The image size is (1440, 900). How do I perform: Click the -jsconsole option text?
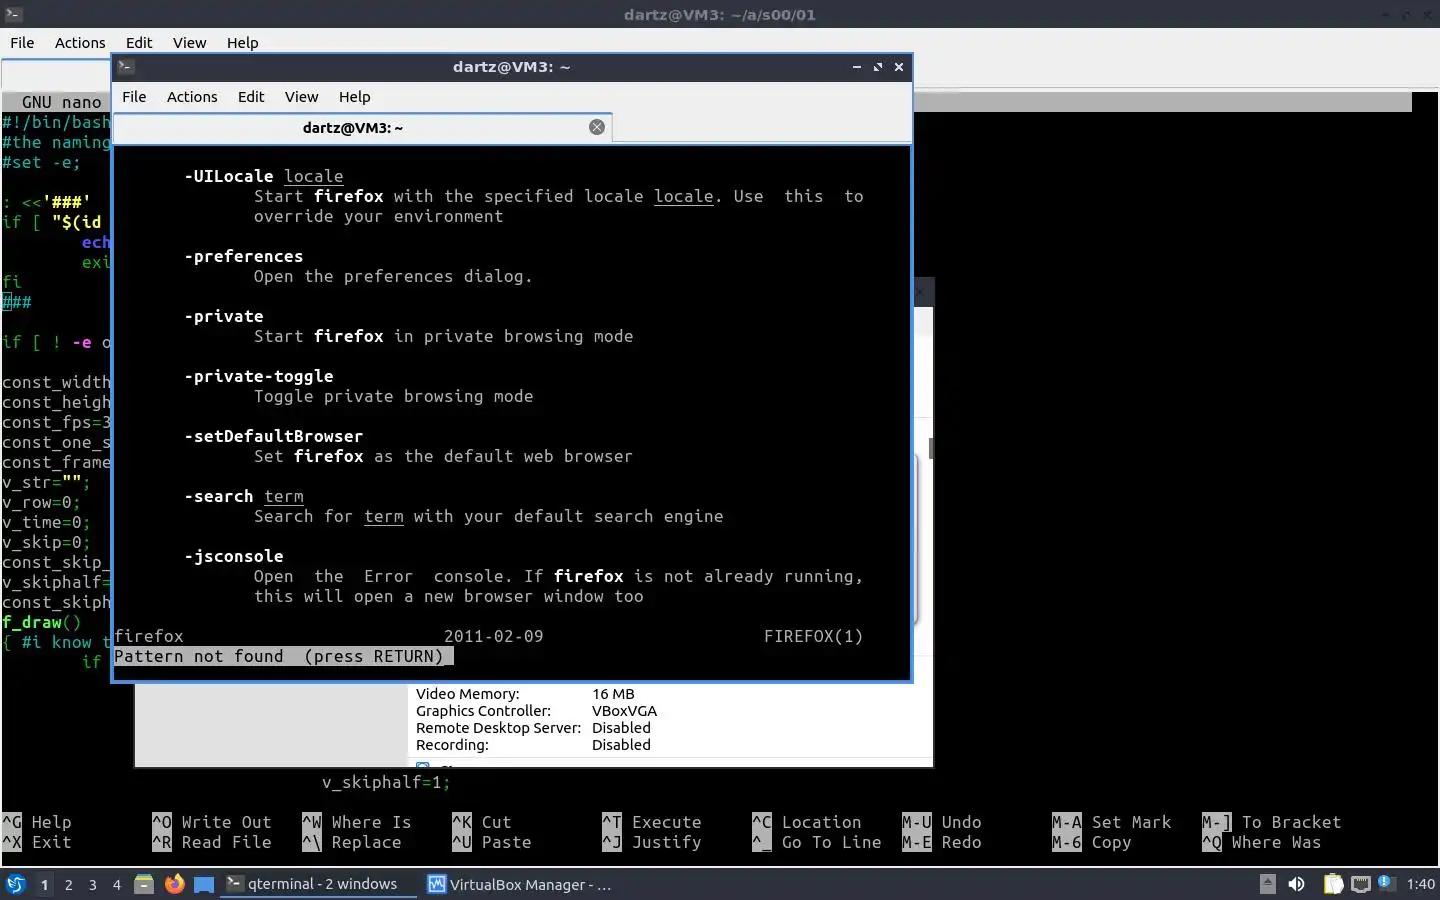[233, 556]
